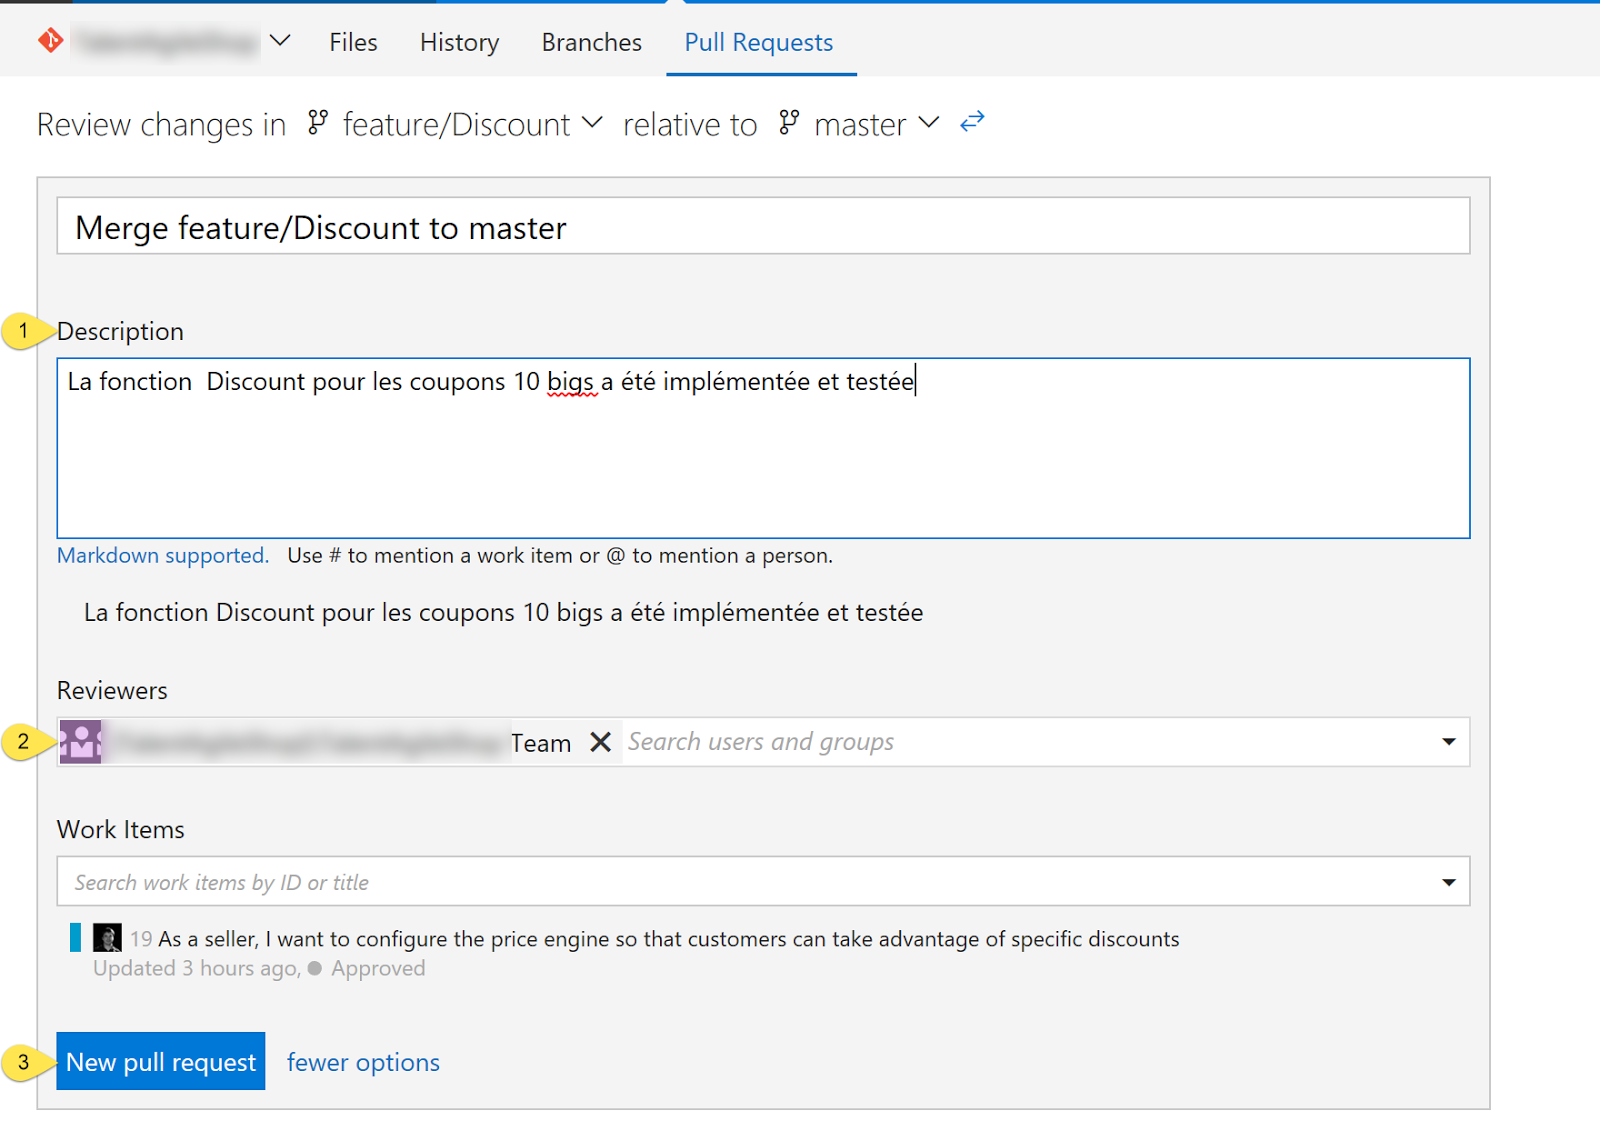This screenshot has width=1600, height=1121.
Task: Open the master branch dropdown
Action: coord(929,123)
